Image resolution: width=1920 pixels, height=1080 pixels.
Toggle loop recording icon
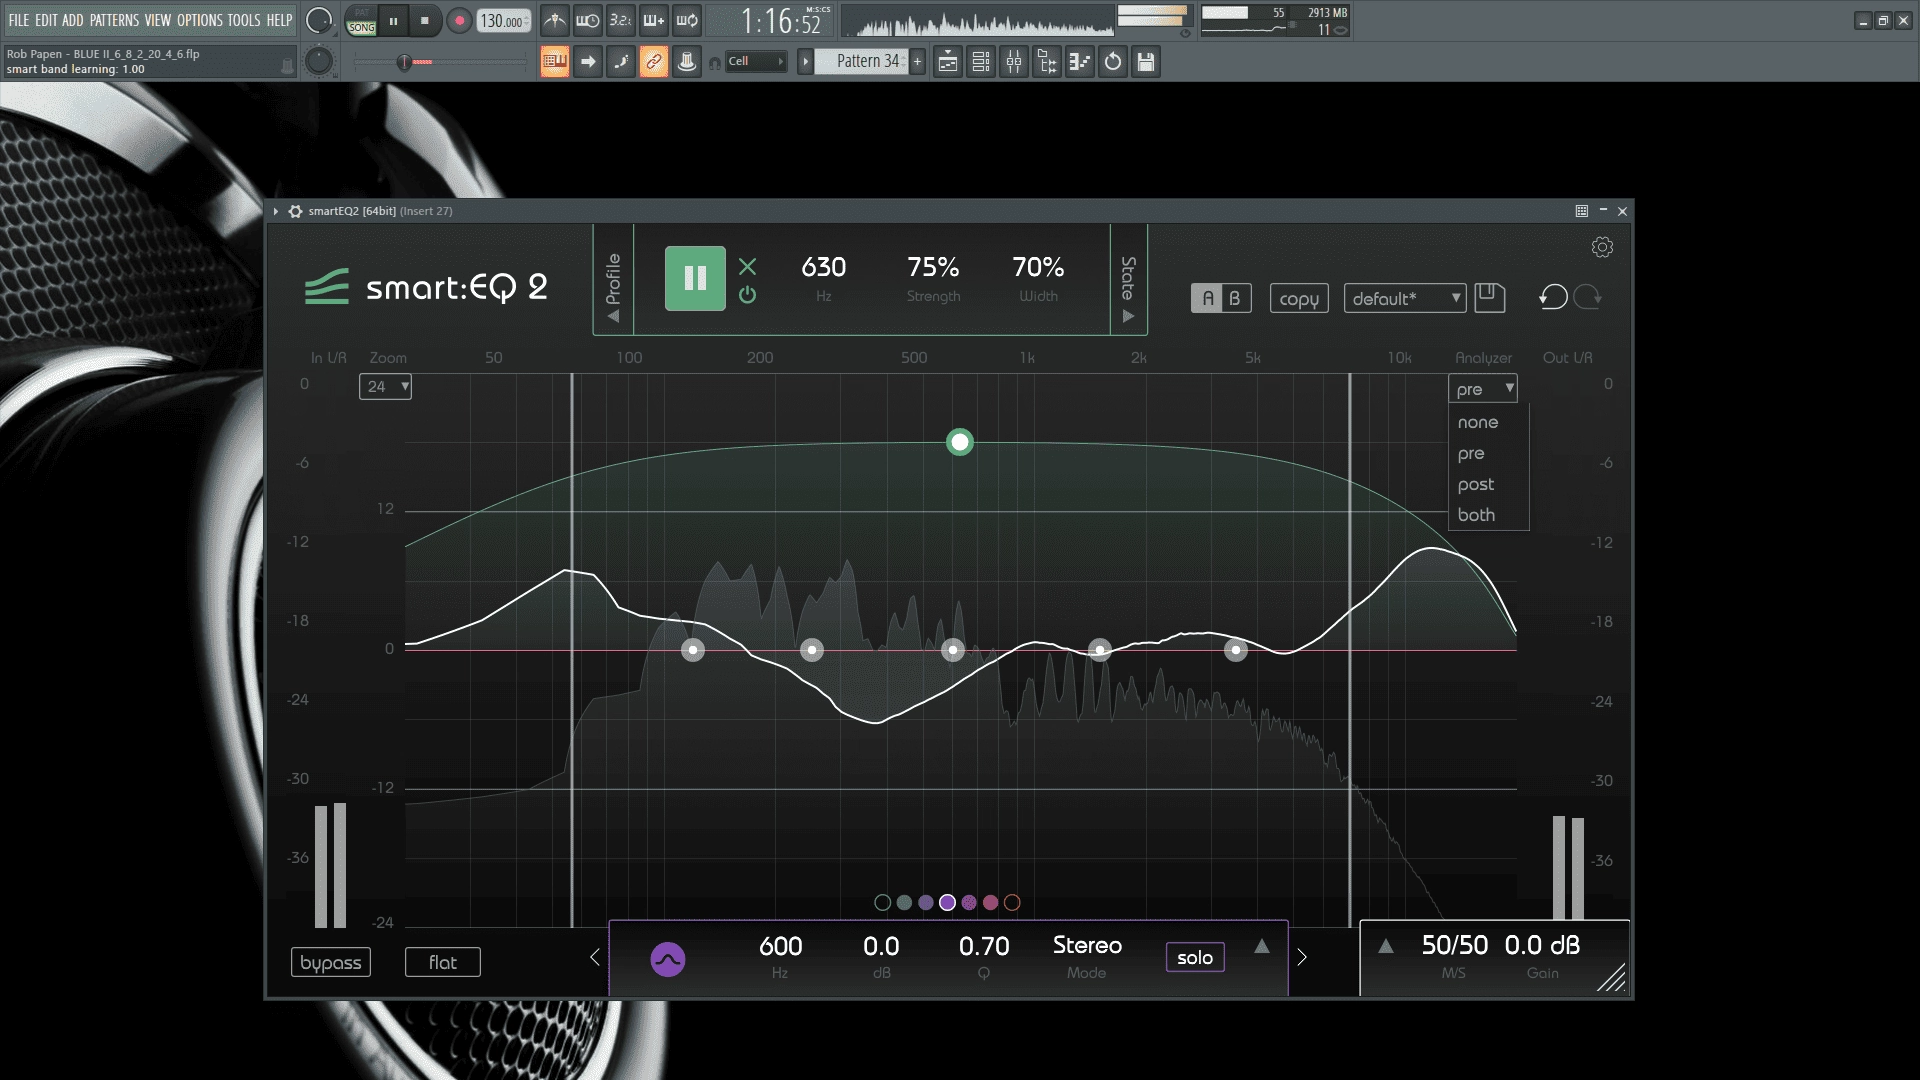pyautogui.click(x=687, y=20)
